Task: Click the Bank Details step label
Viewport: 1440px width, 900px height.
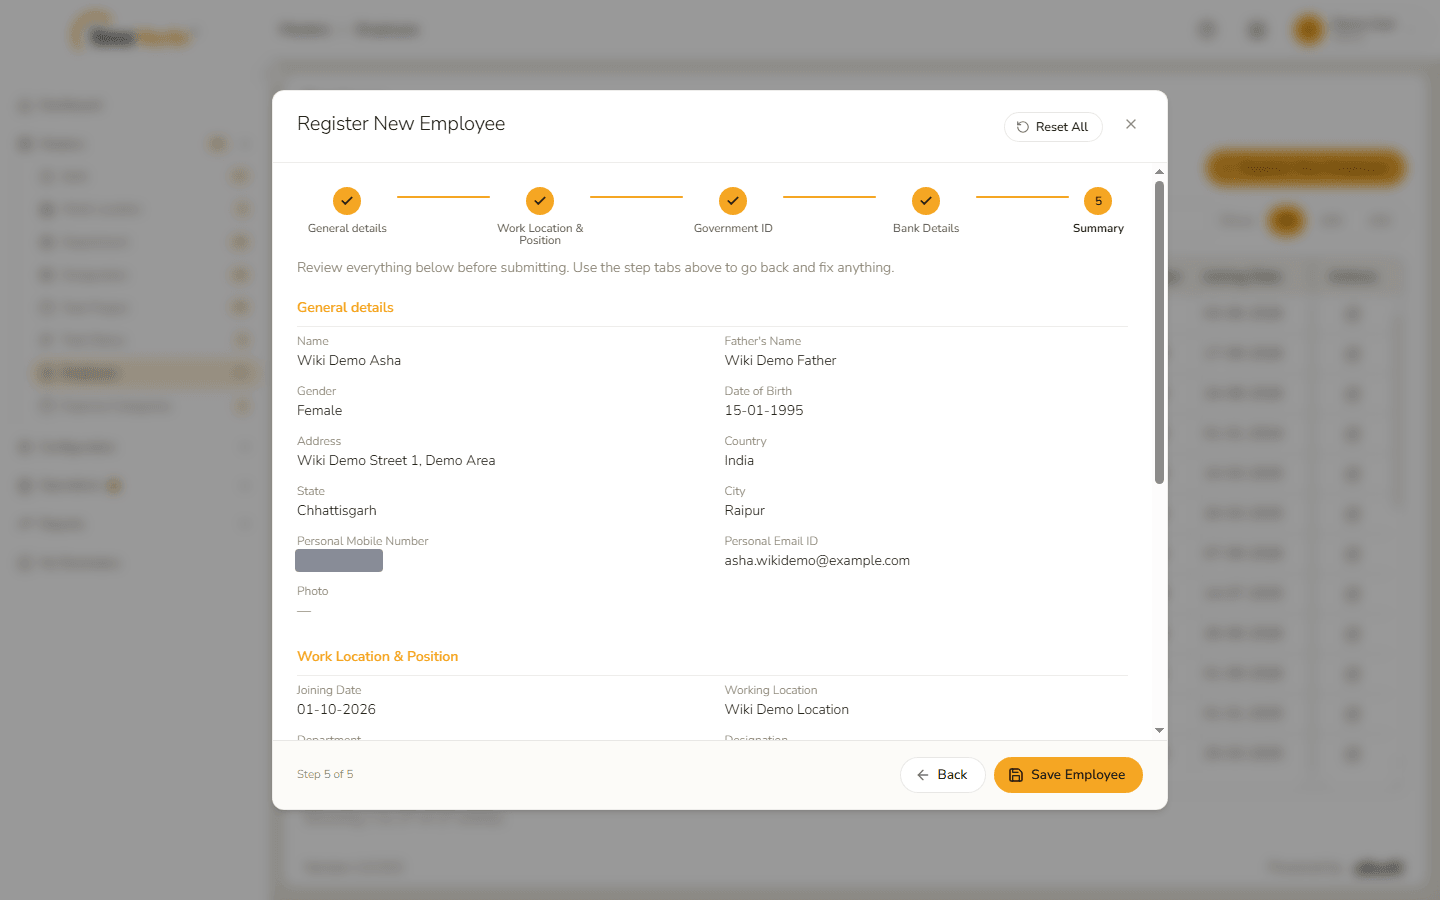Action: (926, 228)
